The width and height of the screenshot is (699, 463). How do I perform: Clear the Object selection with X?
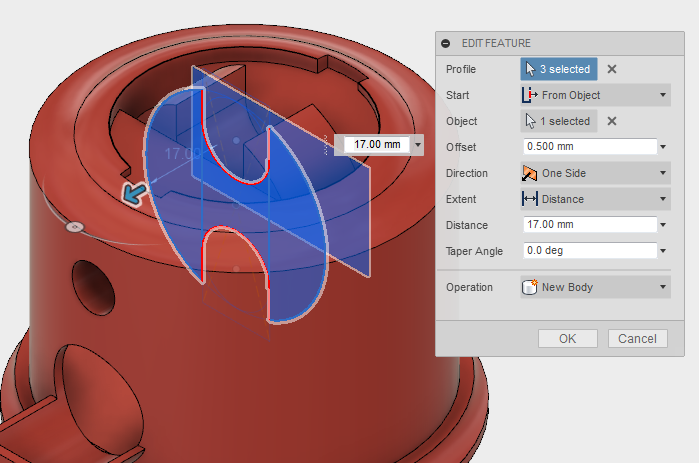click(x=612, y=121)
